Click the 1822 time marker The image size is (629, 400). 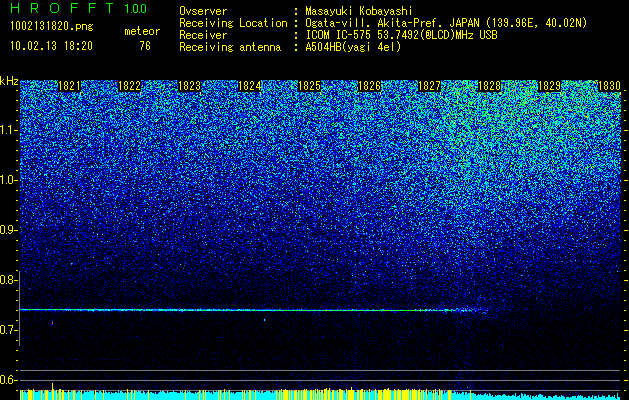coord(130,86)
